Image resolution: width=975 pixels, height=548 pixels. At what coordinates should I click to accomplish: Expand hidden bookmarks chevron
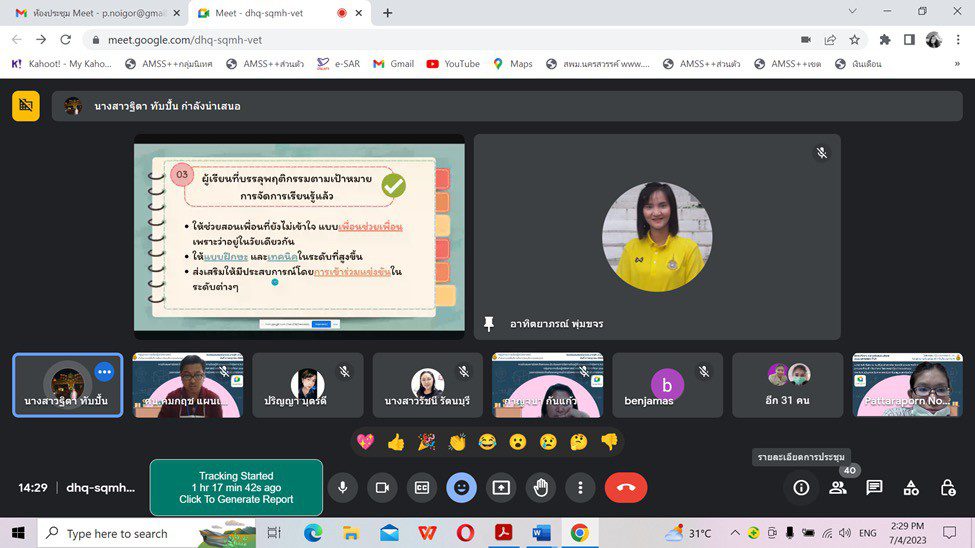pos(957,63)
